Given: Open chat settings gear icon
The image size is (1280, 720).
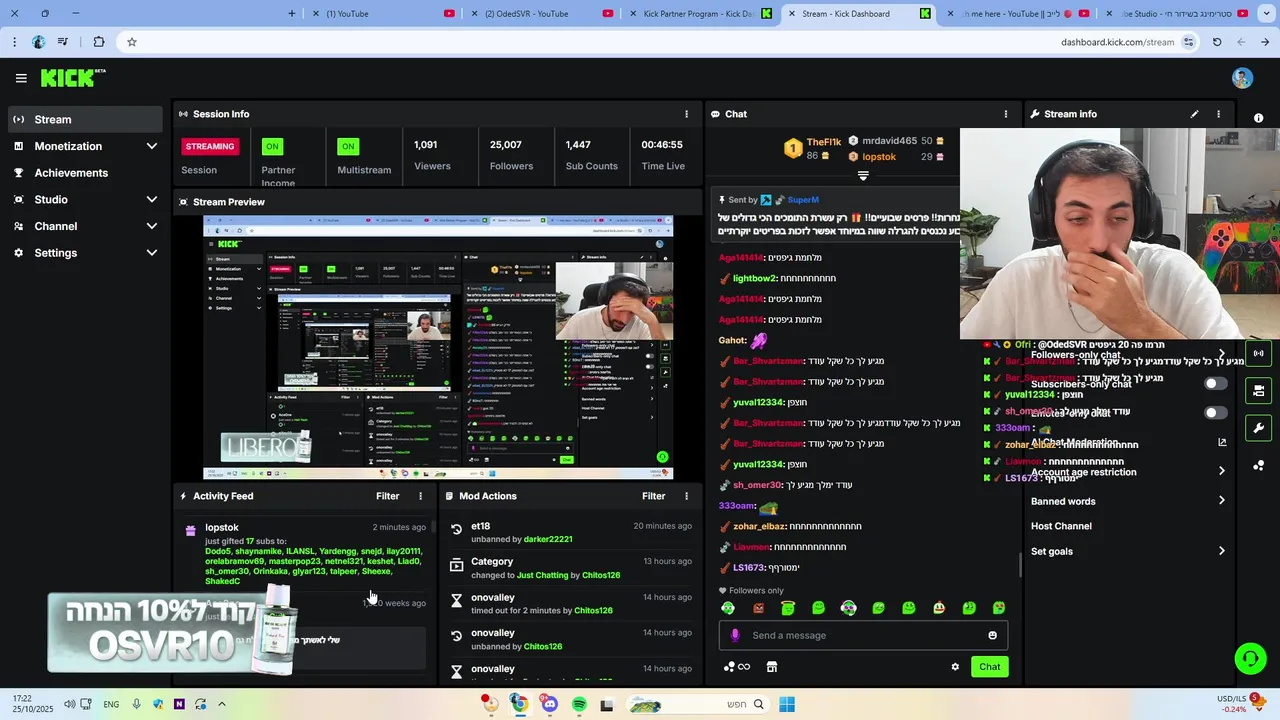Looking at the screenshot, I should coord(955,667).
